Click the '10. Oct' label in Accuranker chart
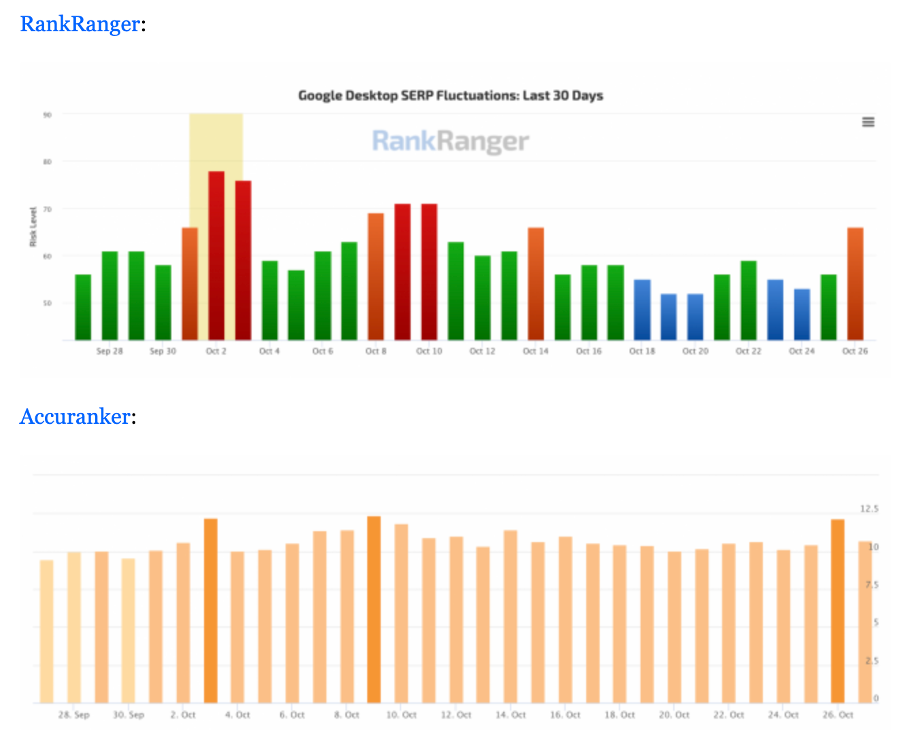This screenshot has width=904, height=754. (x=401, y=715)
